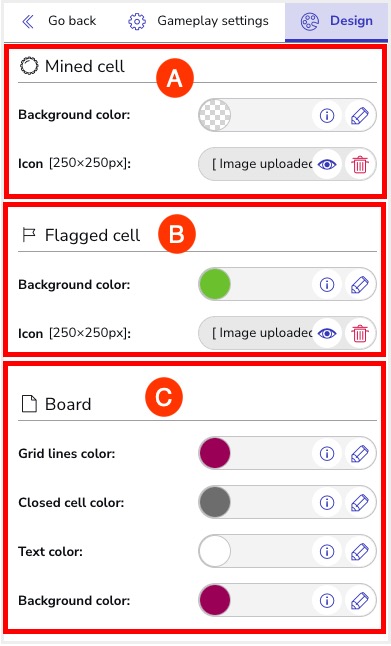Screen dimensions: 391x646
Task: Preview Flagged cell uploaded icon image
Action: 327,333
